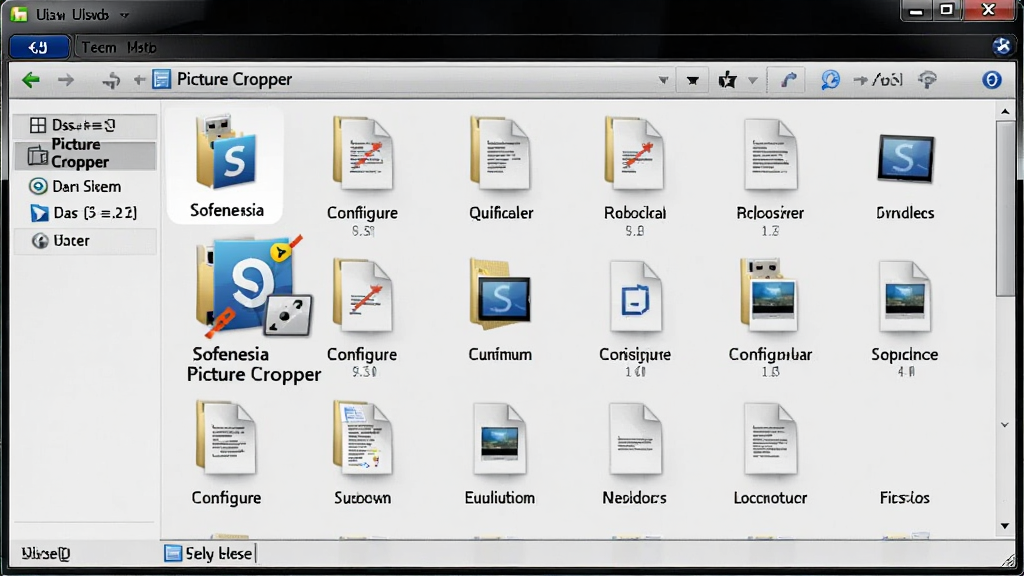Click the Sofenesia Picture Cropper label
This screenshot has height=576, width=1024.
254,364
